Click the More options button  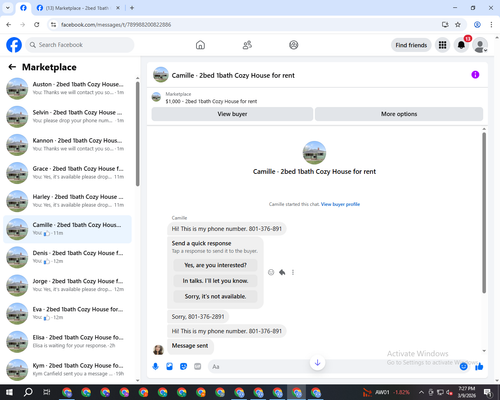point(399,114)
